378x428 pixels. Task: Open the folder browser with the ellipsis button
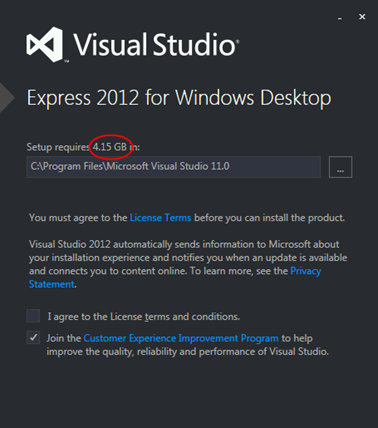[340, 167]
